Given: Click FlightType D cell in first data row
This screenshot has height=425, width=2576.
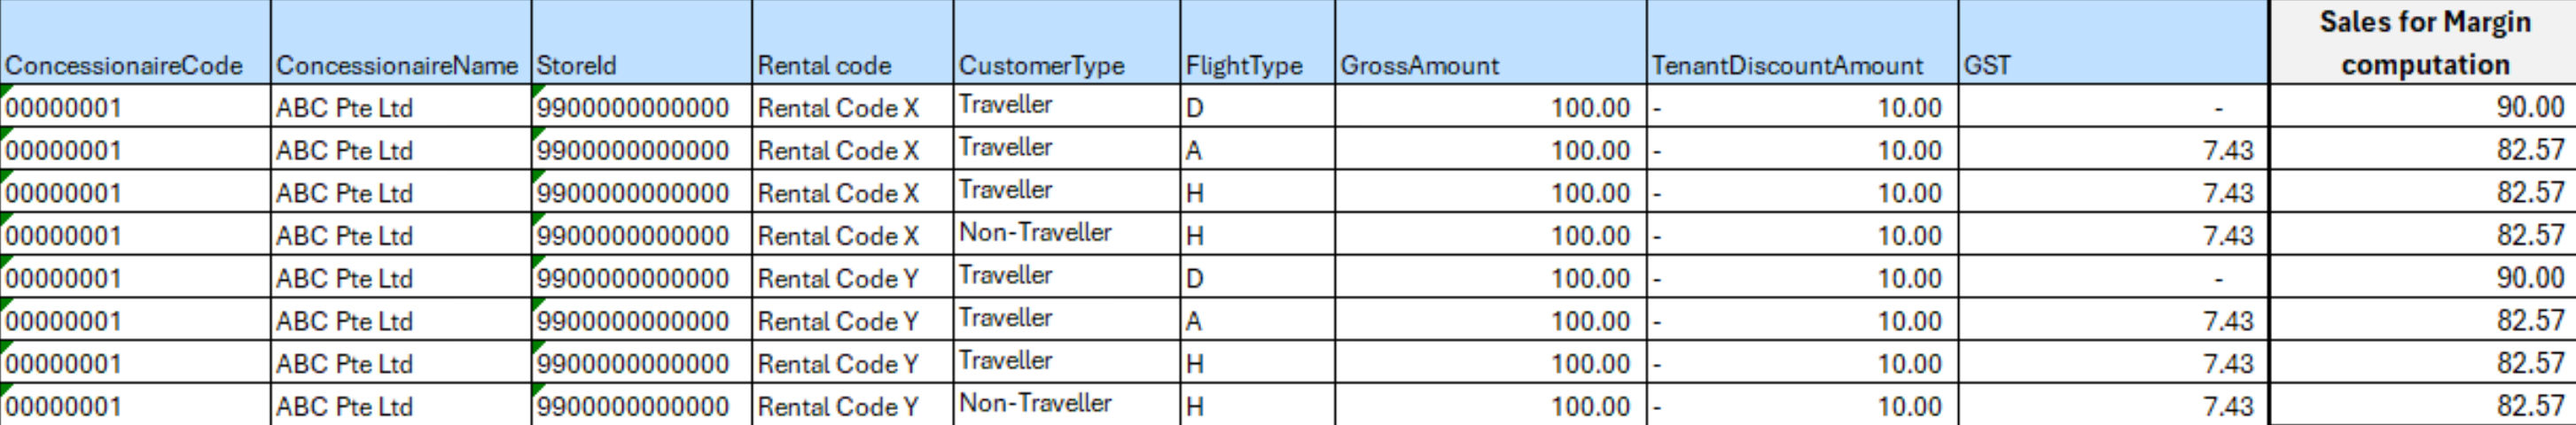Looking at the screenshot, I should click(x=1195, y=108).
